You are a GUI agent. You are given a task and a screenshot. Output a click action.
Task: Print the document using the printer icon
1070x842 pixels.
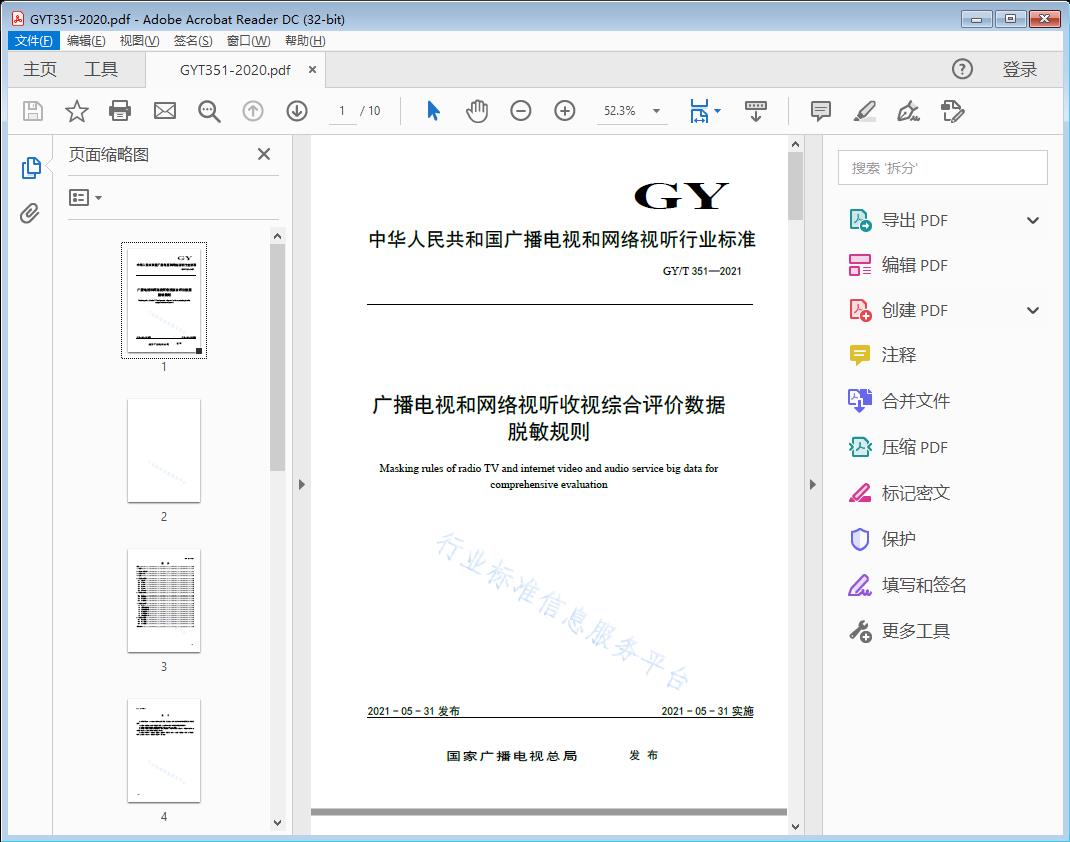point(120,111)
